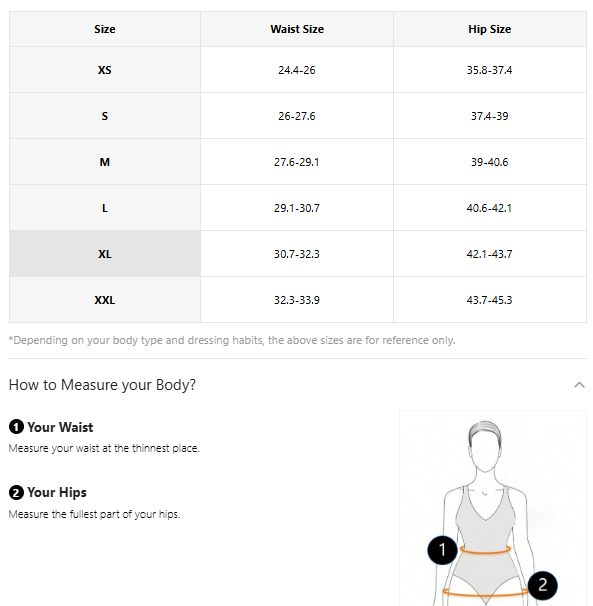Click the Waist Size column header
This screenshot has width=593, height=606.
(x=297, y=29)
